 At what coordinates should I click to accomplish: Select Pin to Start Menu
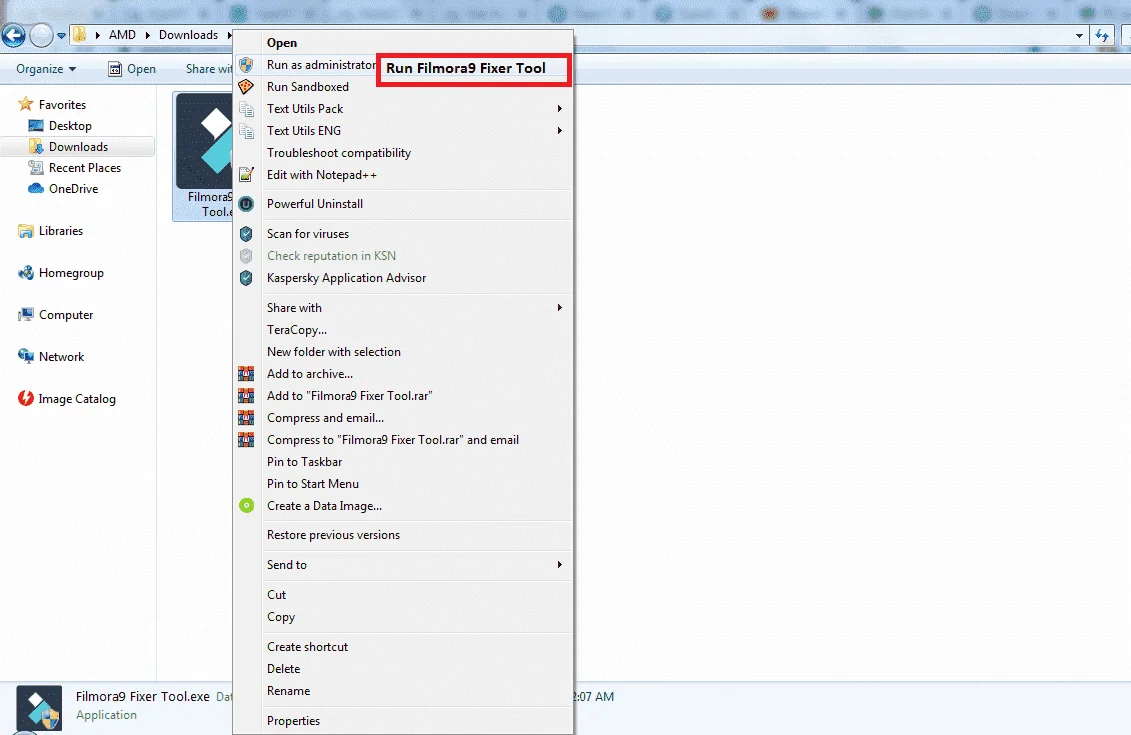coord(402,484)
